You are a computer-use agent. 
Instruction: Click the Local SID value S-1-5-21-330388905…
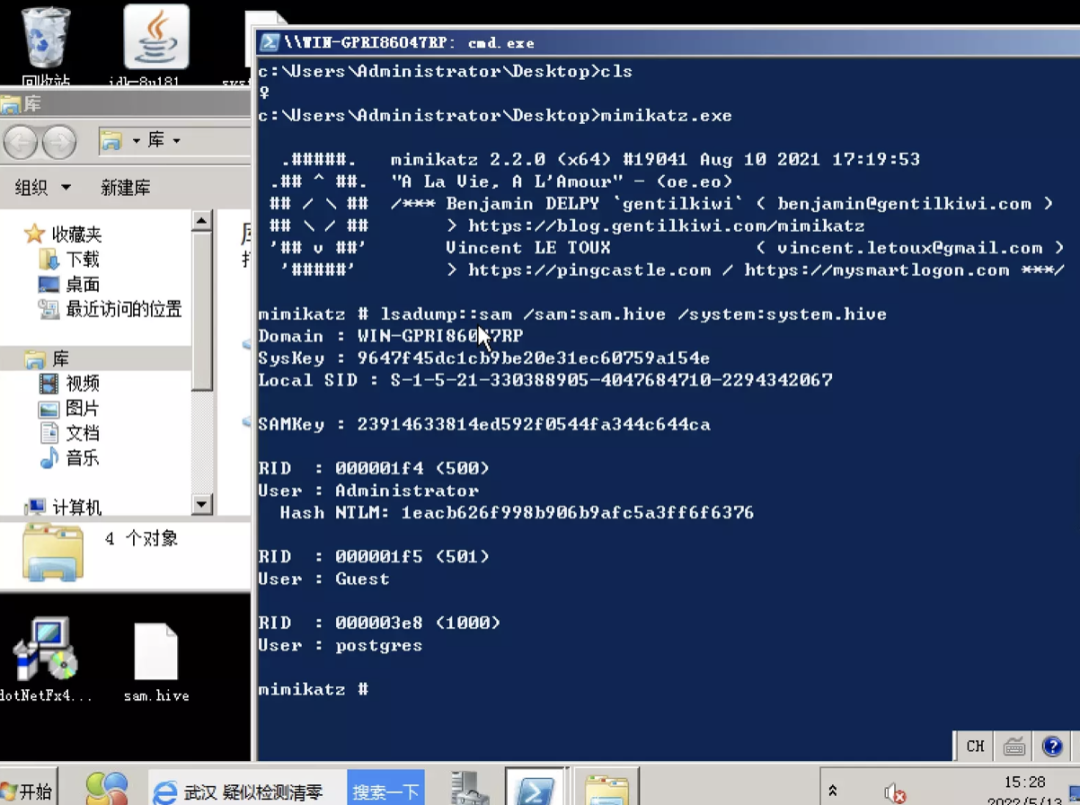click(x=612, y=380)
